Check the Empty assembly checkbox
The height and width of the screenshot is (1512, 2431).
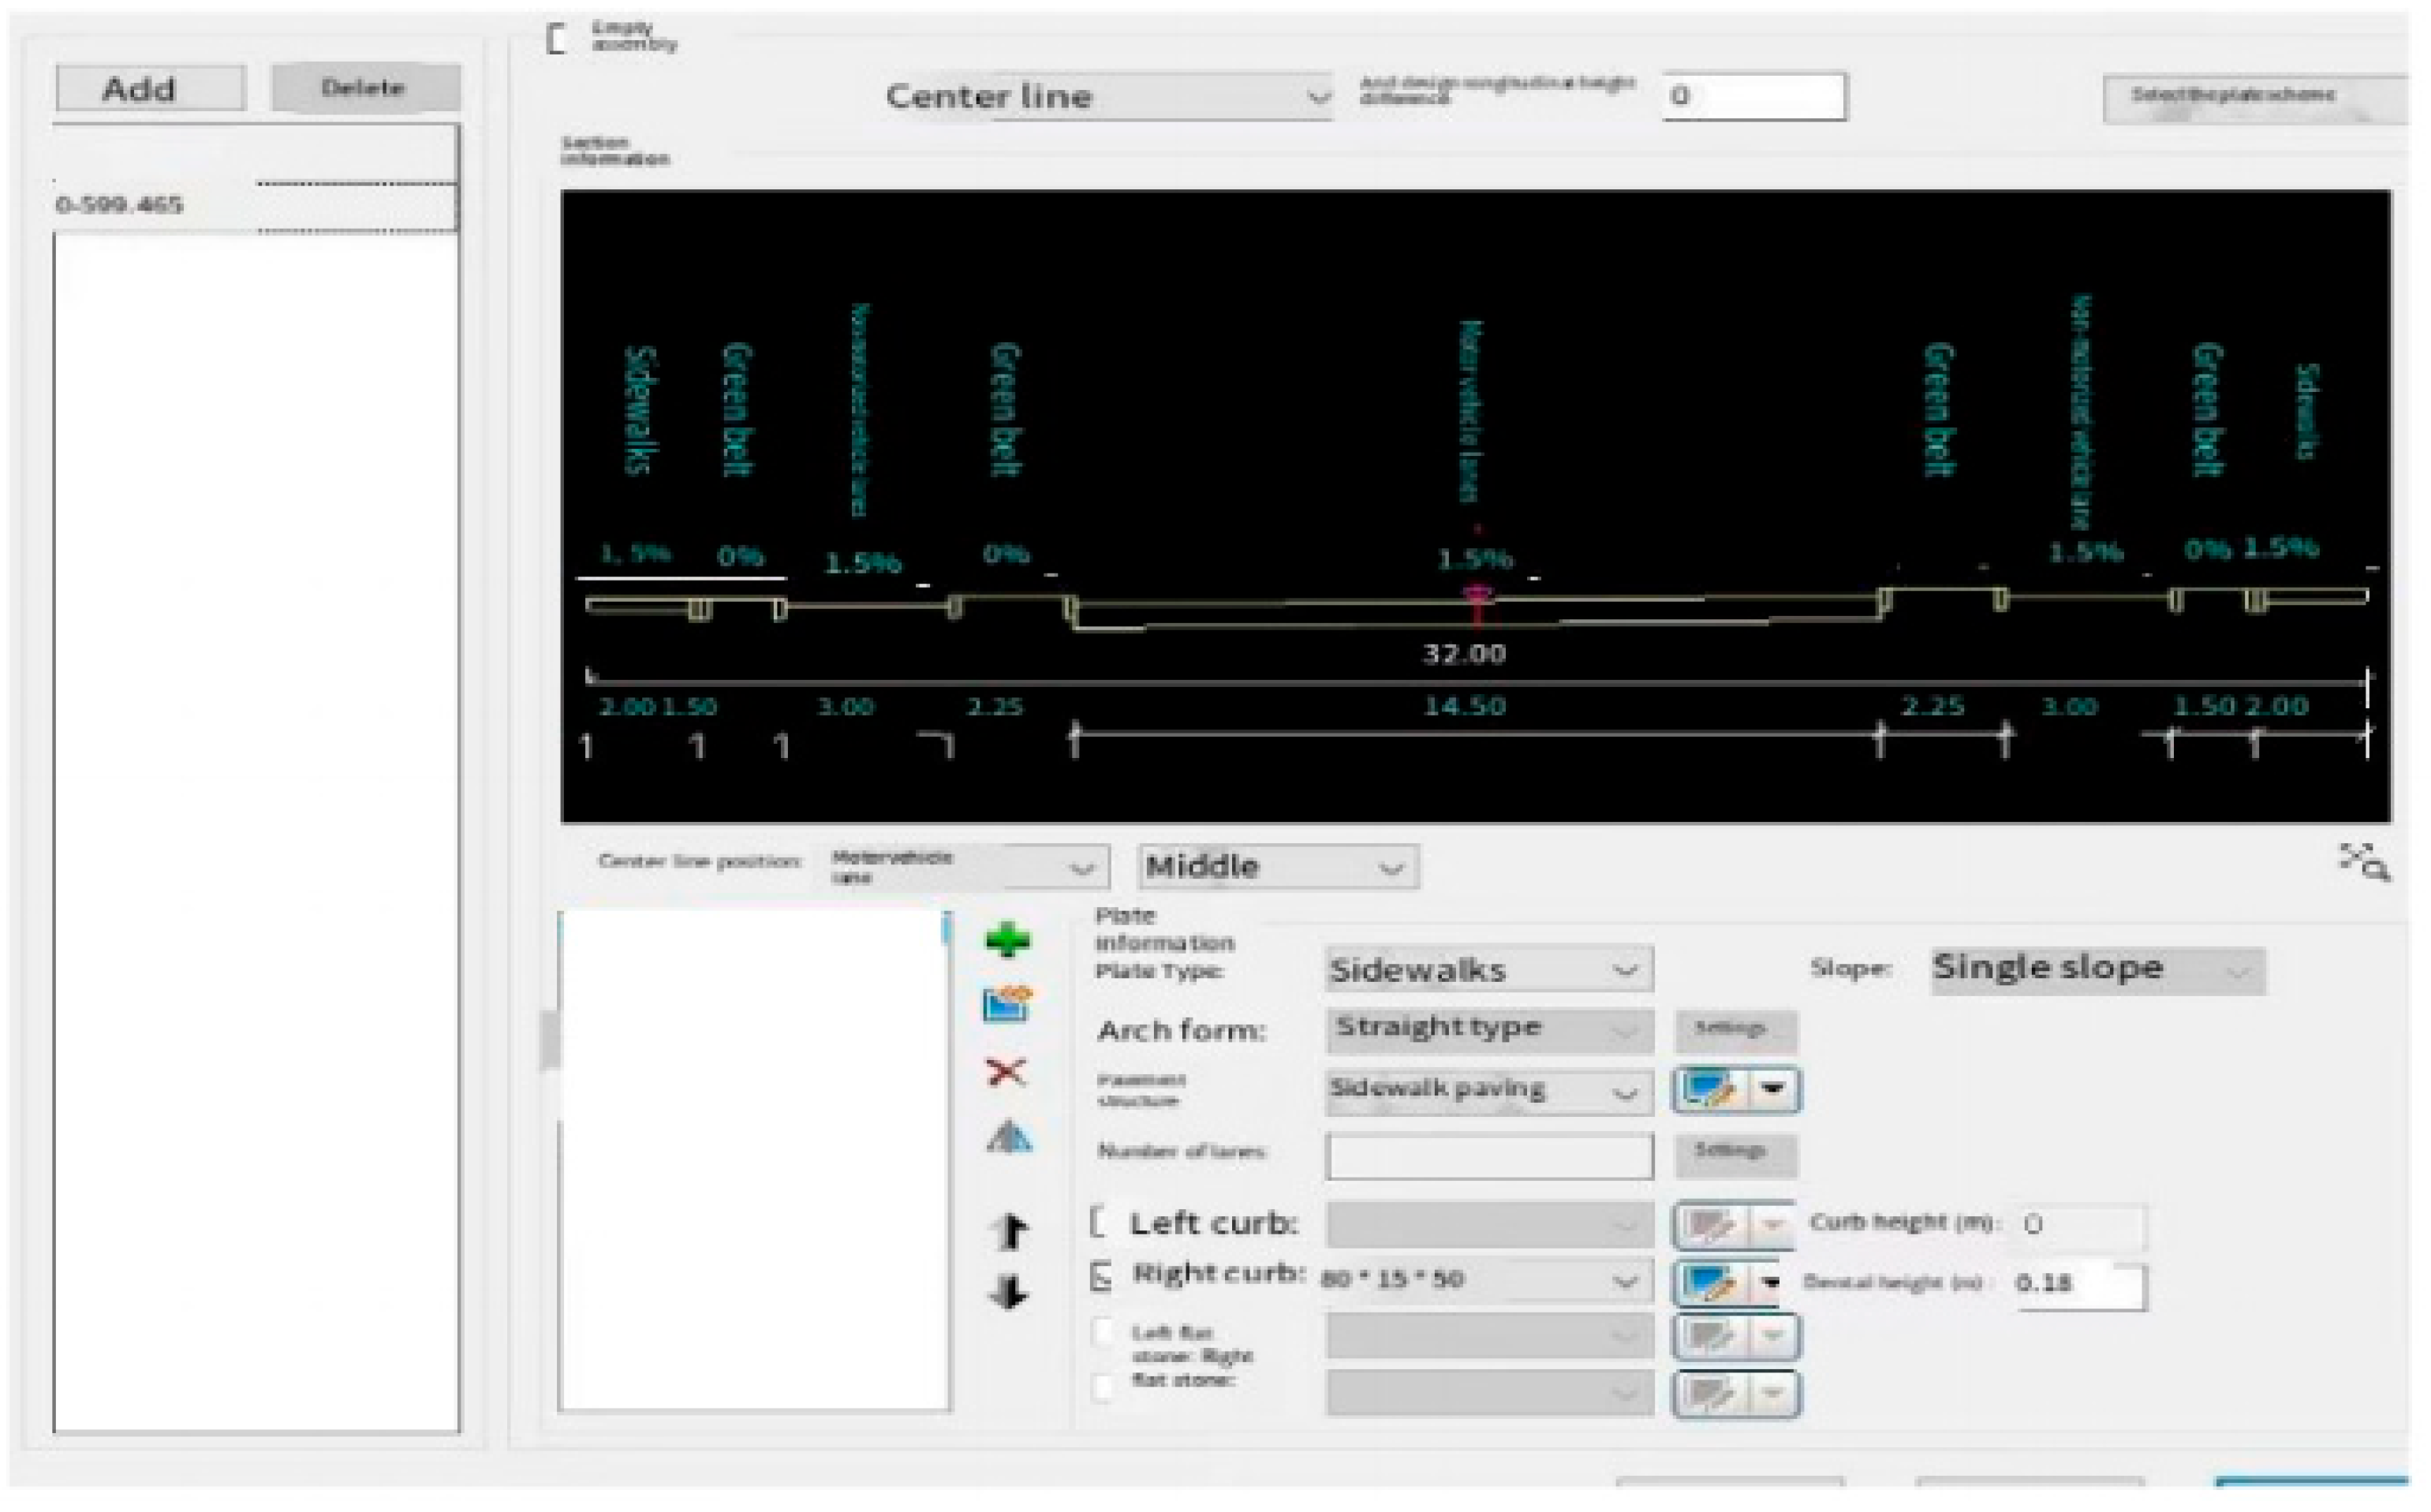pyautogui.click(x=557, y=39)
